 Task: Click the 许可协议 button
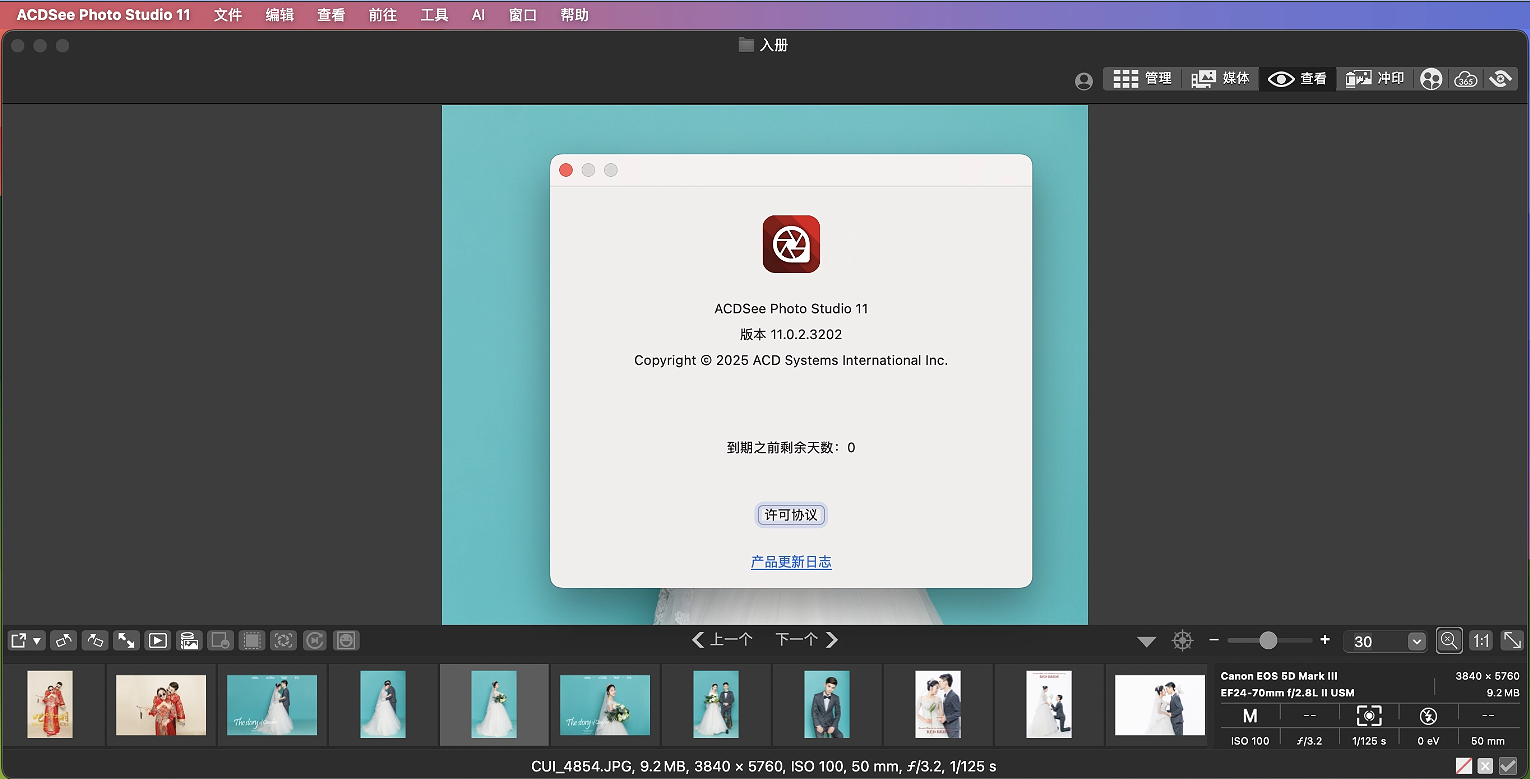coord(791,515)
